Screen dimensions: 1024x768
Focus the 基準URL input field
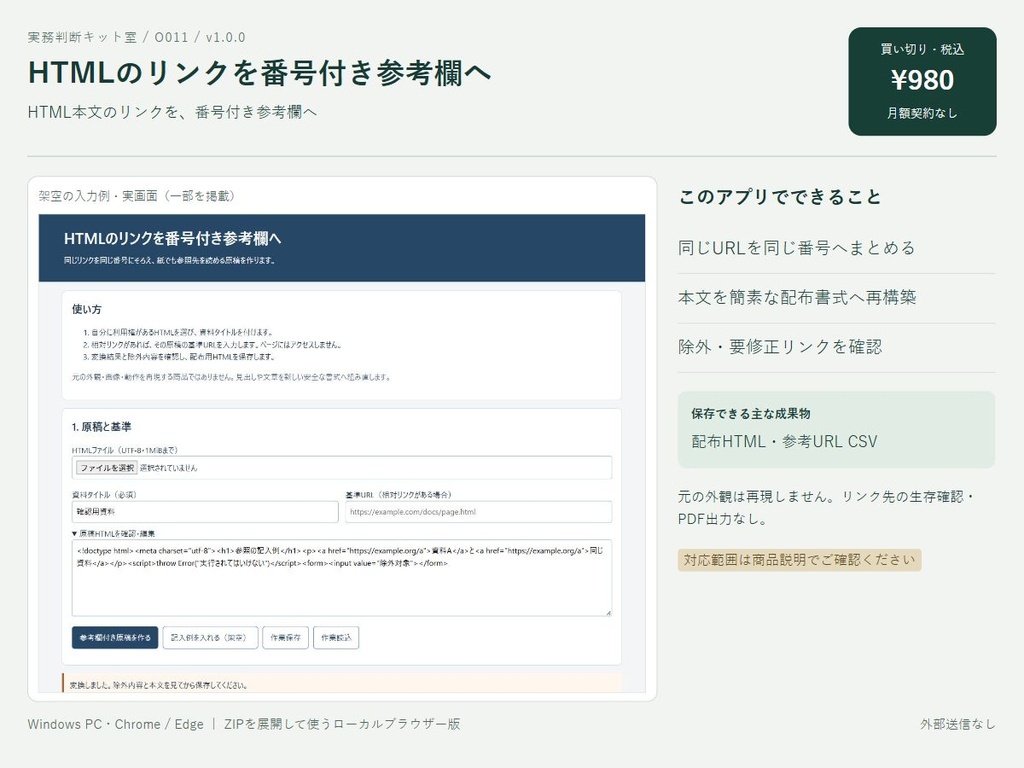pos(479,512)
